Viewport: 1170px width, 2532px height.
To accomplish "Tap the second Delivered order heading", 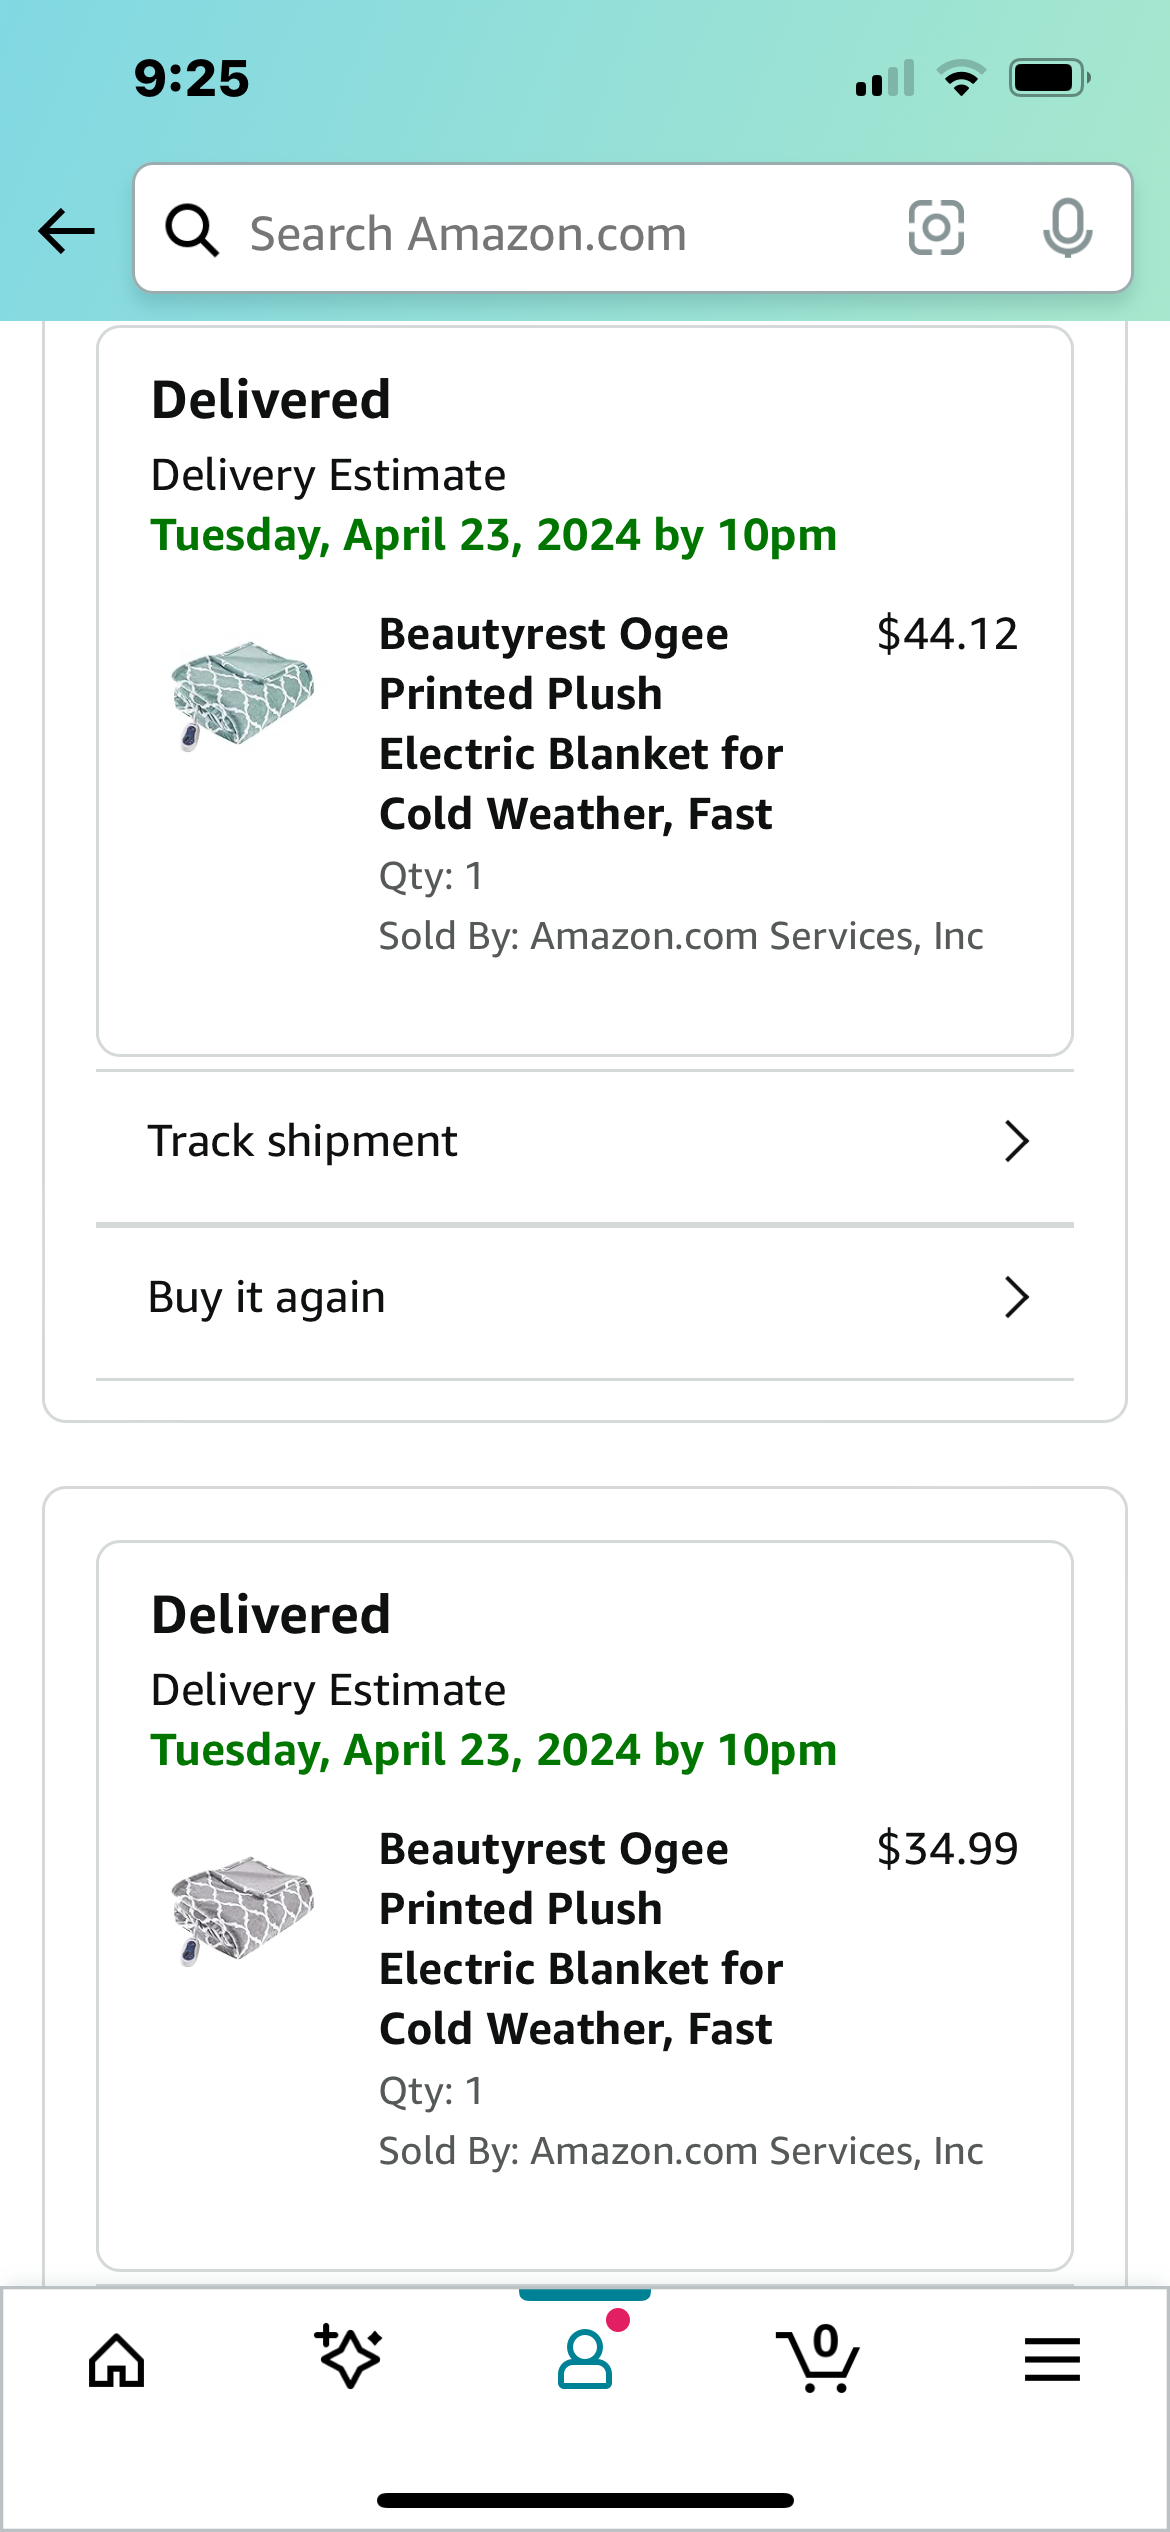I will coord(271,1615).
